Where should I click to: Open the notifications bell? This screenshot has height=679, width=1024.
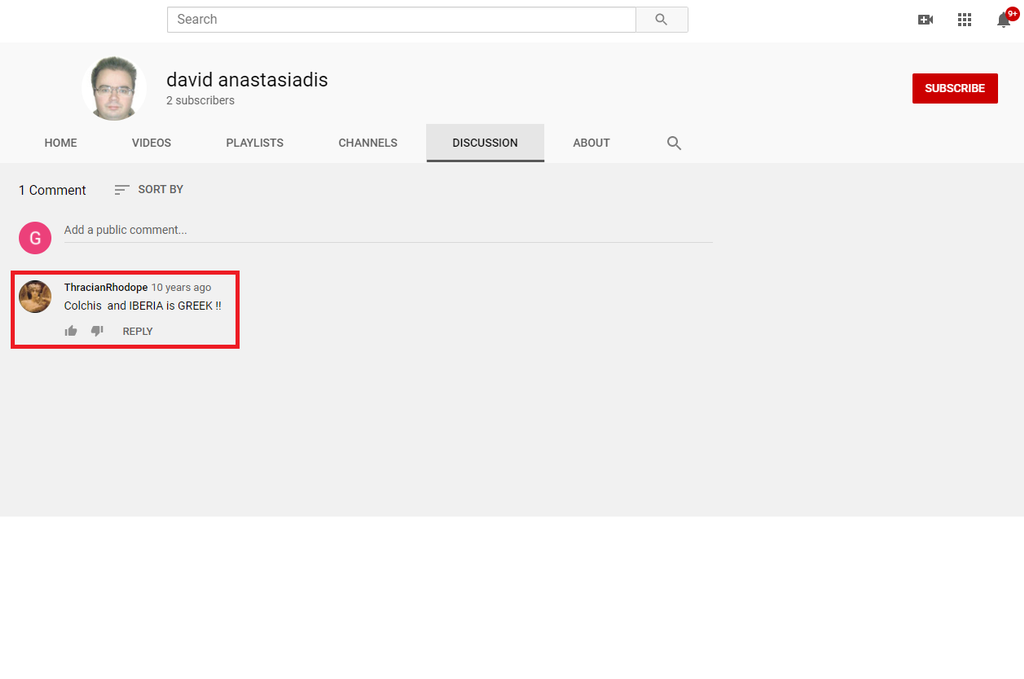tap(1004, 20)
